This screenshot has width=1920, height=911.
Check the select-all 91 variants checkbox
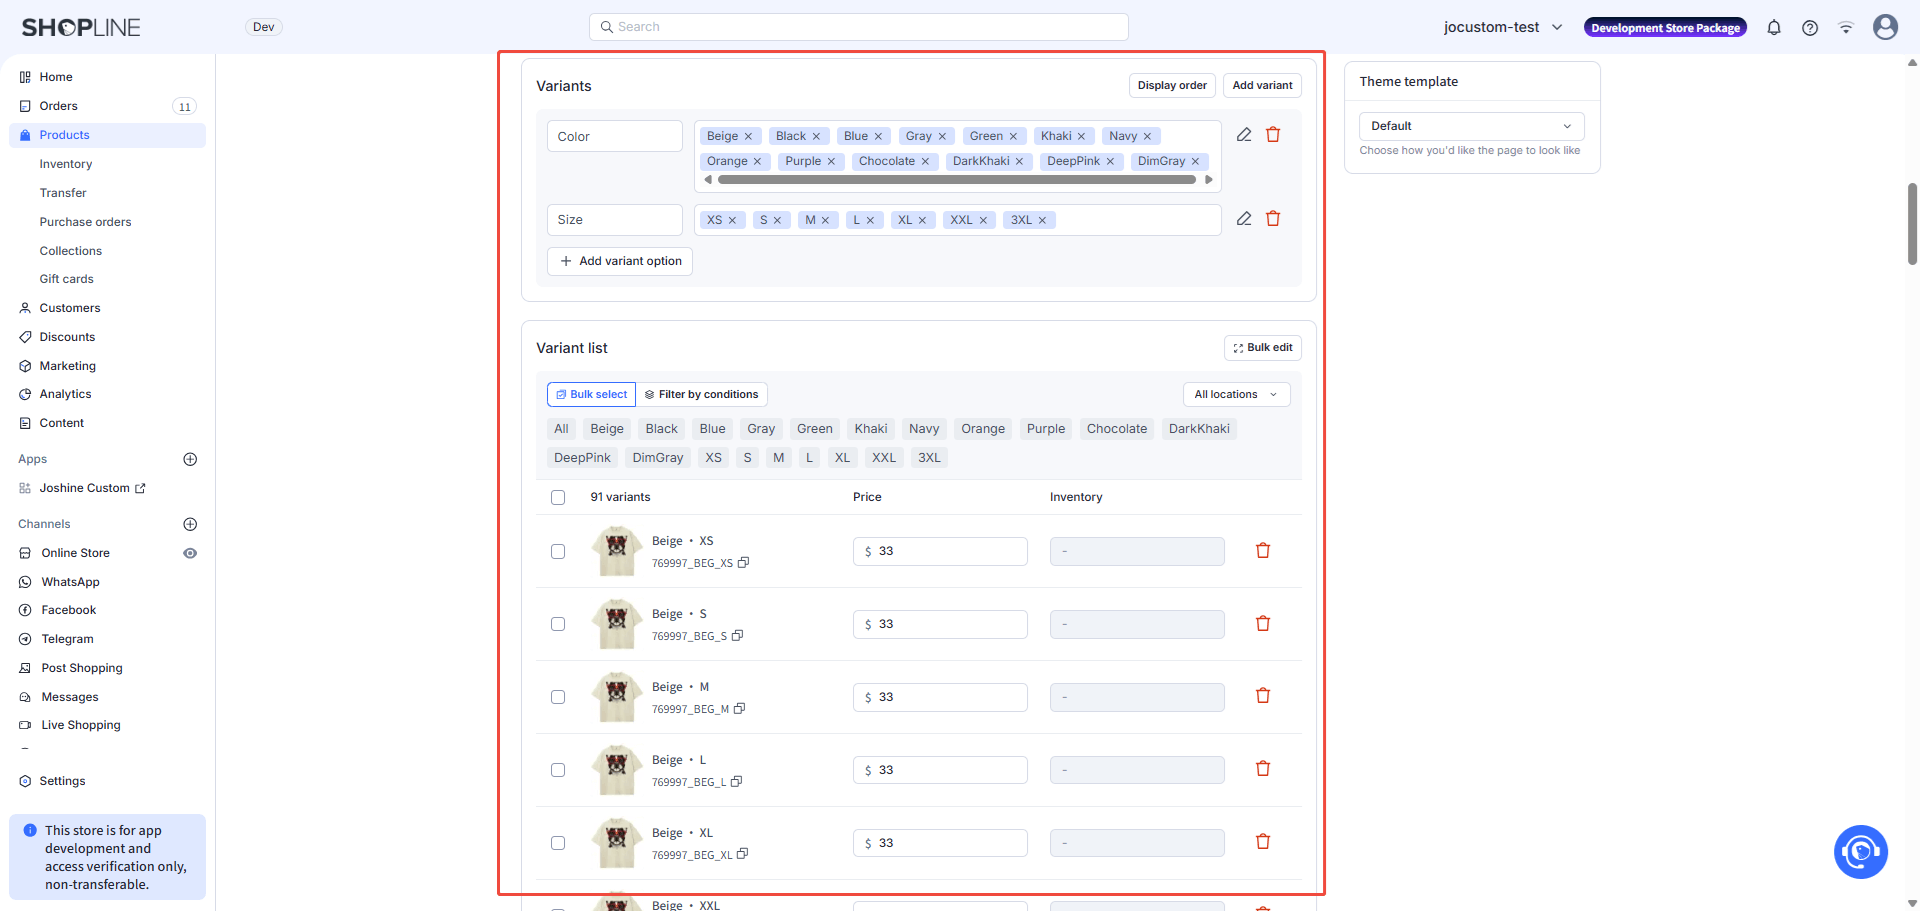(x=558, y=497)
